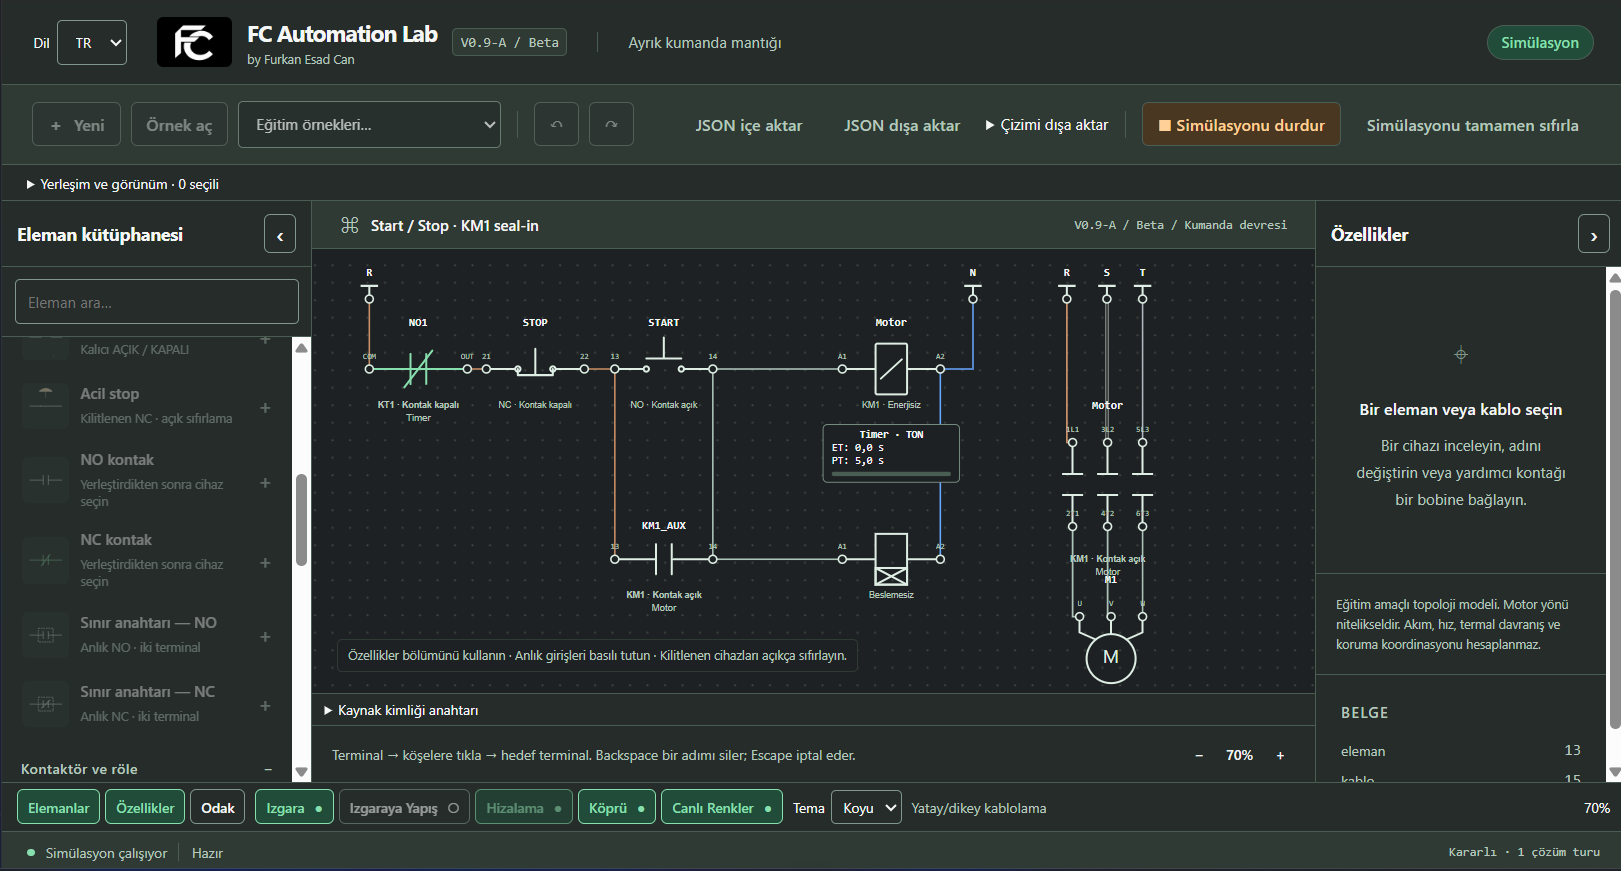Click the FC Automation Lab logo
The height and width of the screenshot is (871, 1621).
194,42
